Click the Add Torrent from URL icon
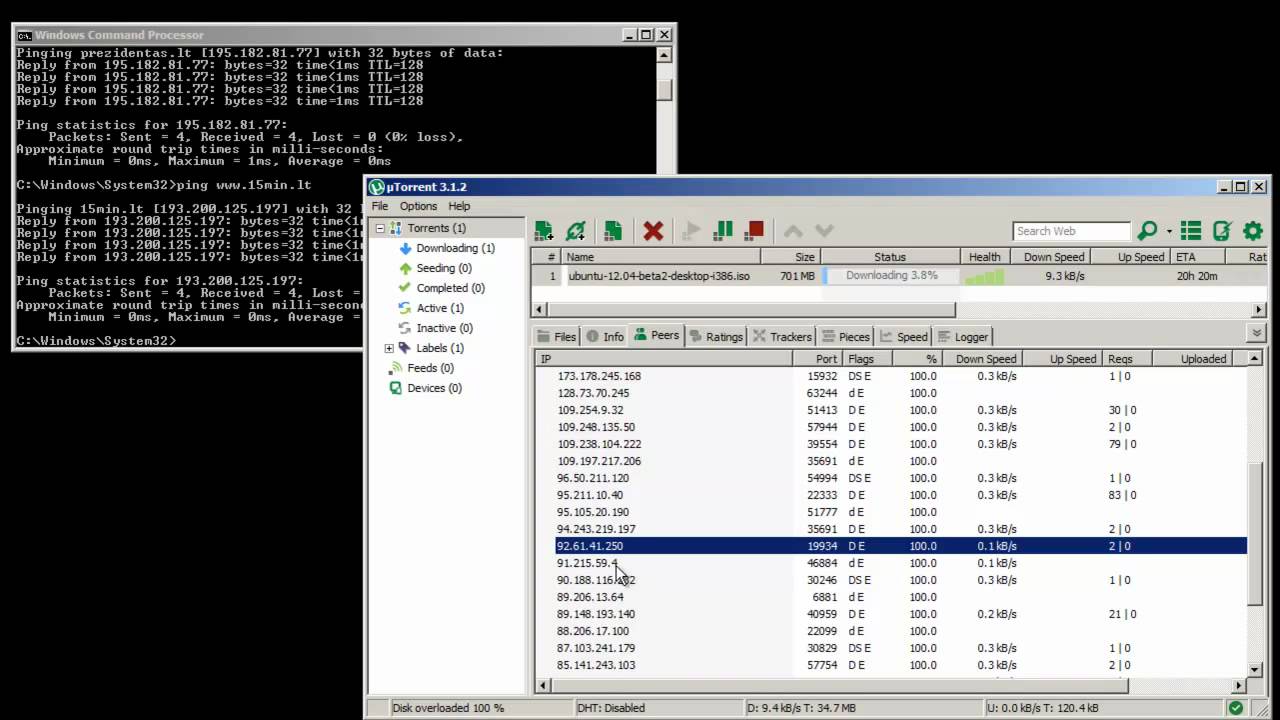Image resolution: width=1280 pixels, height=720 pixels. coord(576,231)
